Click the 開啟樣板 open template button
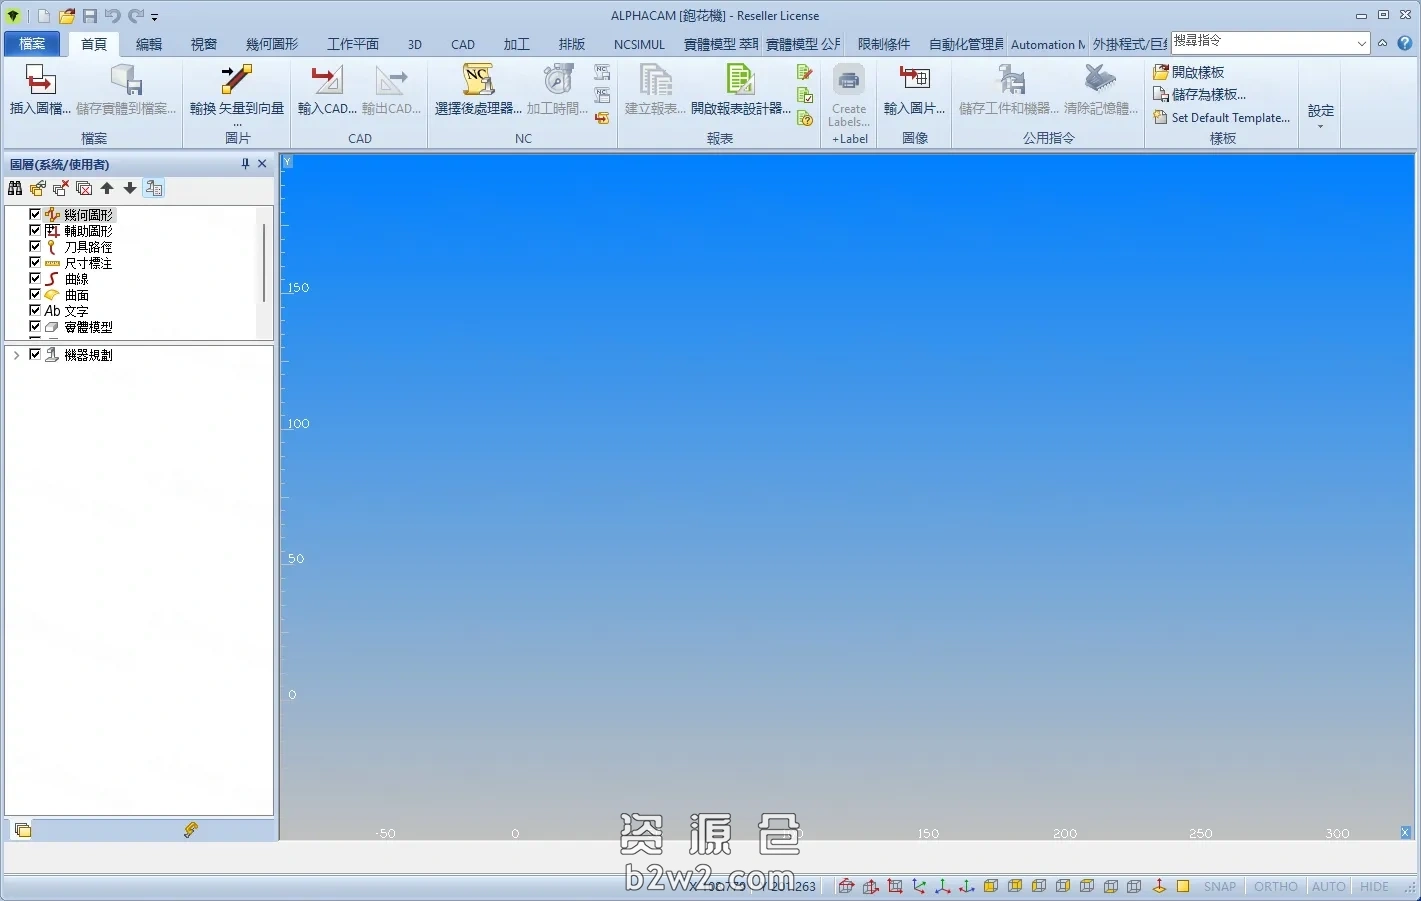The height and width of the screenshot is (901, 1421). point(1189,72)
